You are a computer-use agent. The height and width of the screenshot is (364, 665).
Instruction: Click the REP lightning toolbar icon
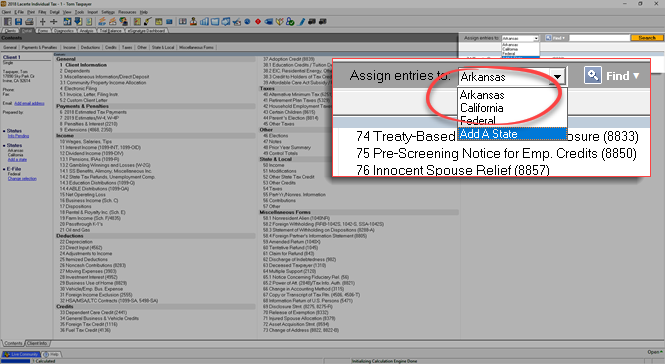(102, 21)
